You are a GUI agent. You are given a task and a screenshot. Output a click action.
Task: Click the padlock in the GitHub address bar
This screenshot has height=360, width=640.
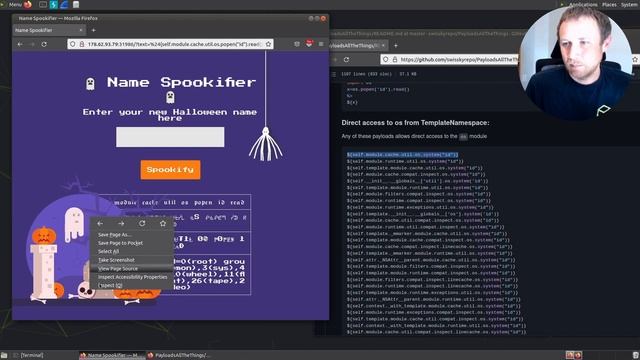point(395,60)
